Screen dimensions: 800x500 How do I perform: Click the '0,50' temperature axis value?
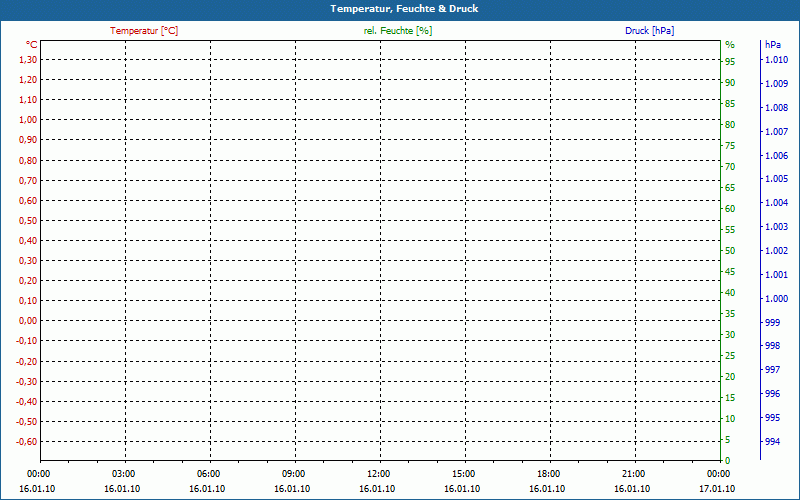tap(28, 220)
